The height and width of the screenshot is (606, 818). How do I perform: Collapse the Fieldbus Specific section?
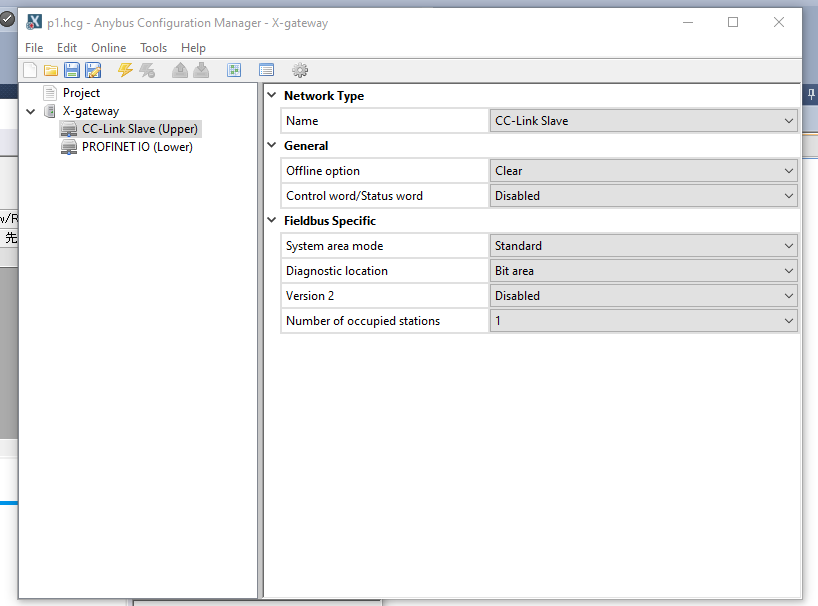272,221
